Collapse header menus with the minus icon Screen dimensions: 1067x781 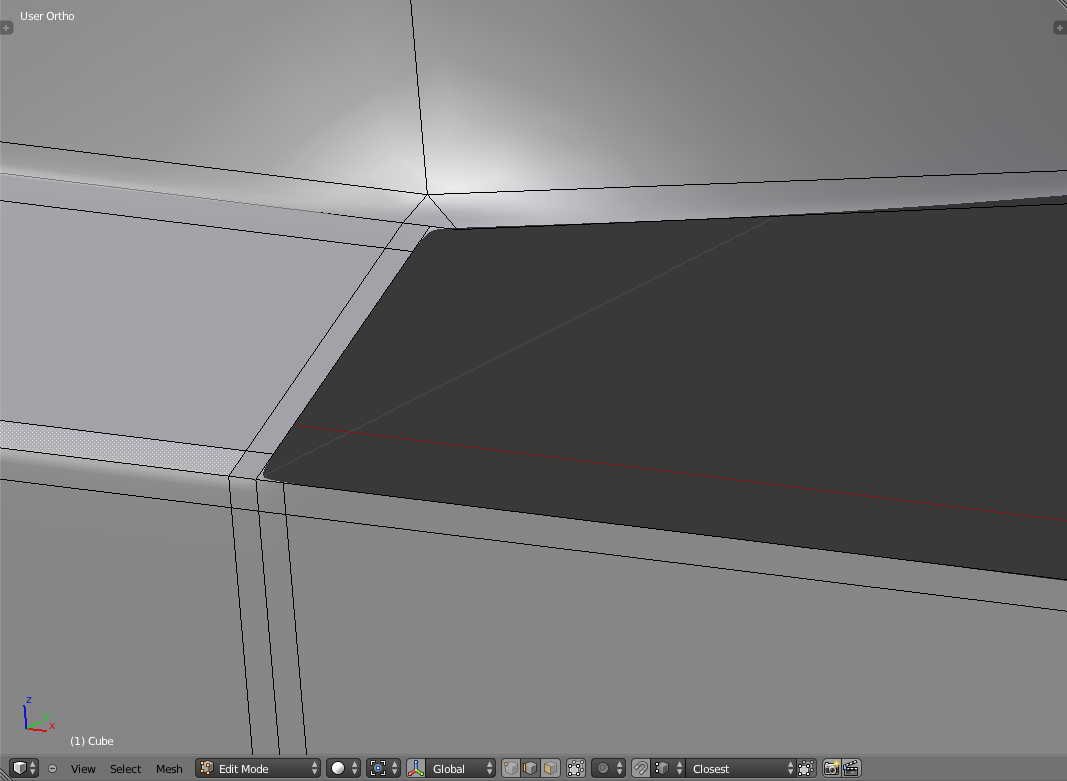[52, 769]
